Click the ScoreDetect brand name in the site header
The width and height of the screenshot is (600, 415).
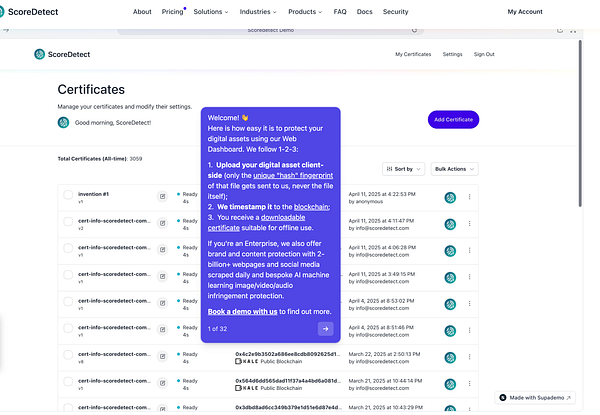[33, 12]
